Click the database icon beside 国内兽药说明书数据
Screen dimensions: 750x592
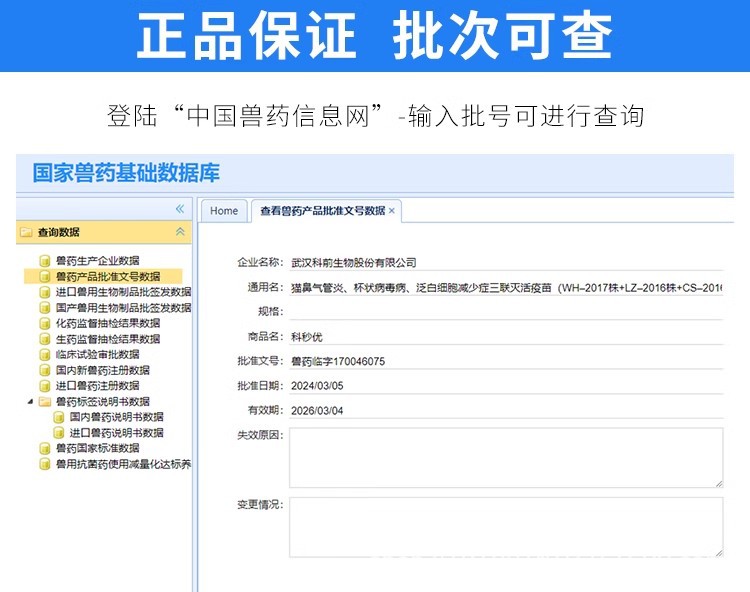pos(58,417)
